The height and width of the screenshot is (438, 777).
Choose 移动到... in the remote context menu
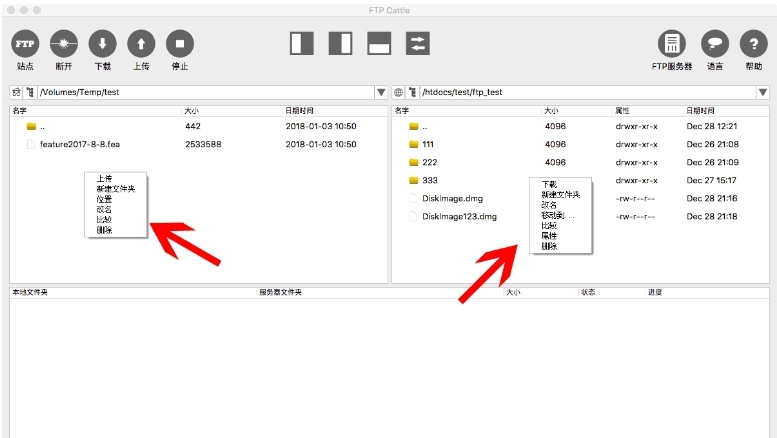[x=558, y=215]
